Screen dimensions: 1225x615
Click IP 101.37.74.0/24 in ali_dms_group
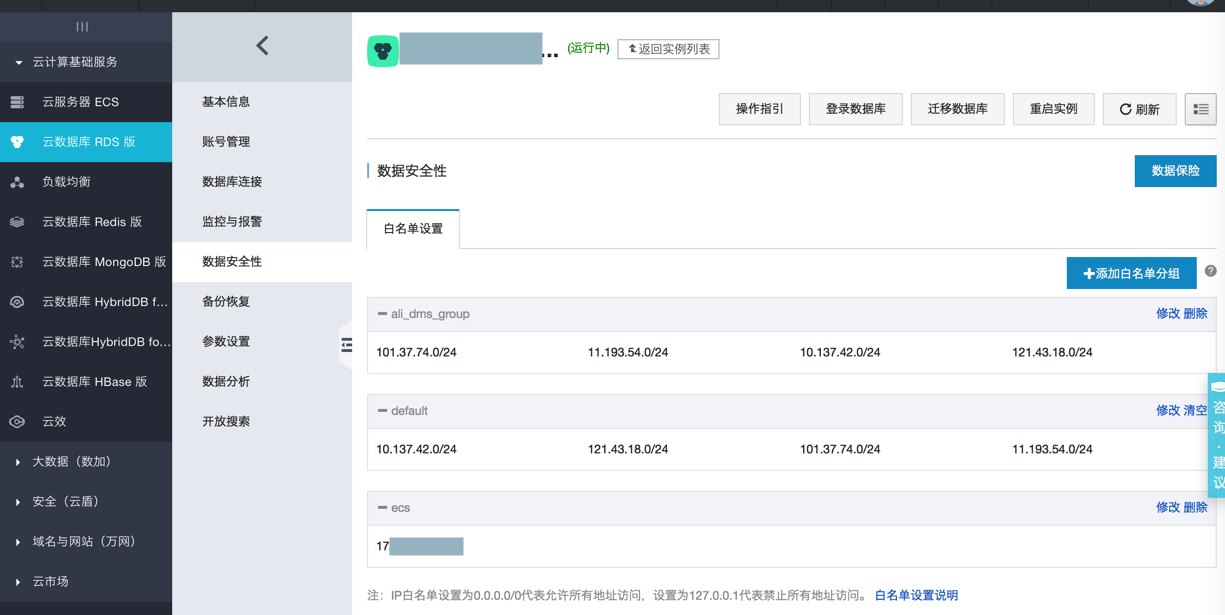click(x=416, y=353)
